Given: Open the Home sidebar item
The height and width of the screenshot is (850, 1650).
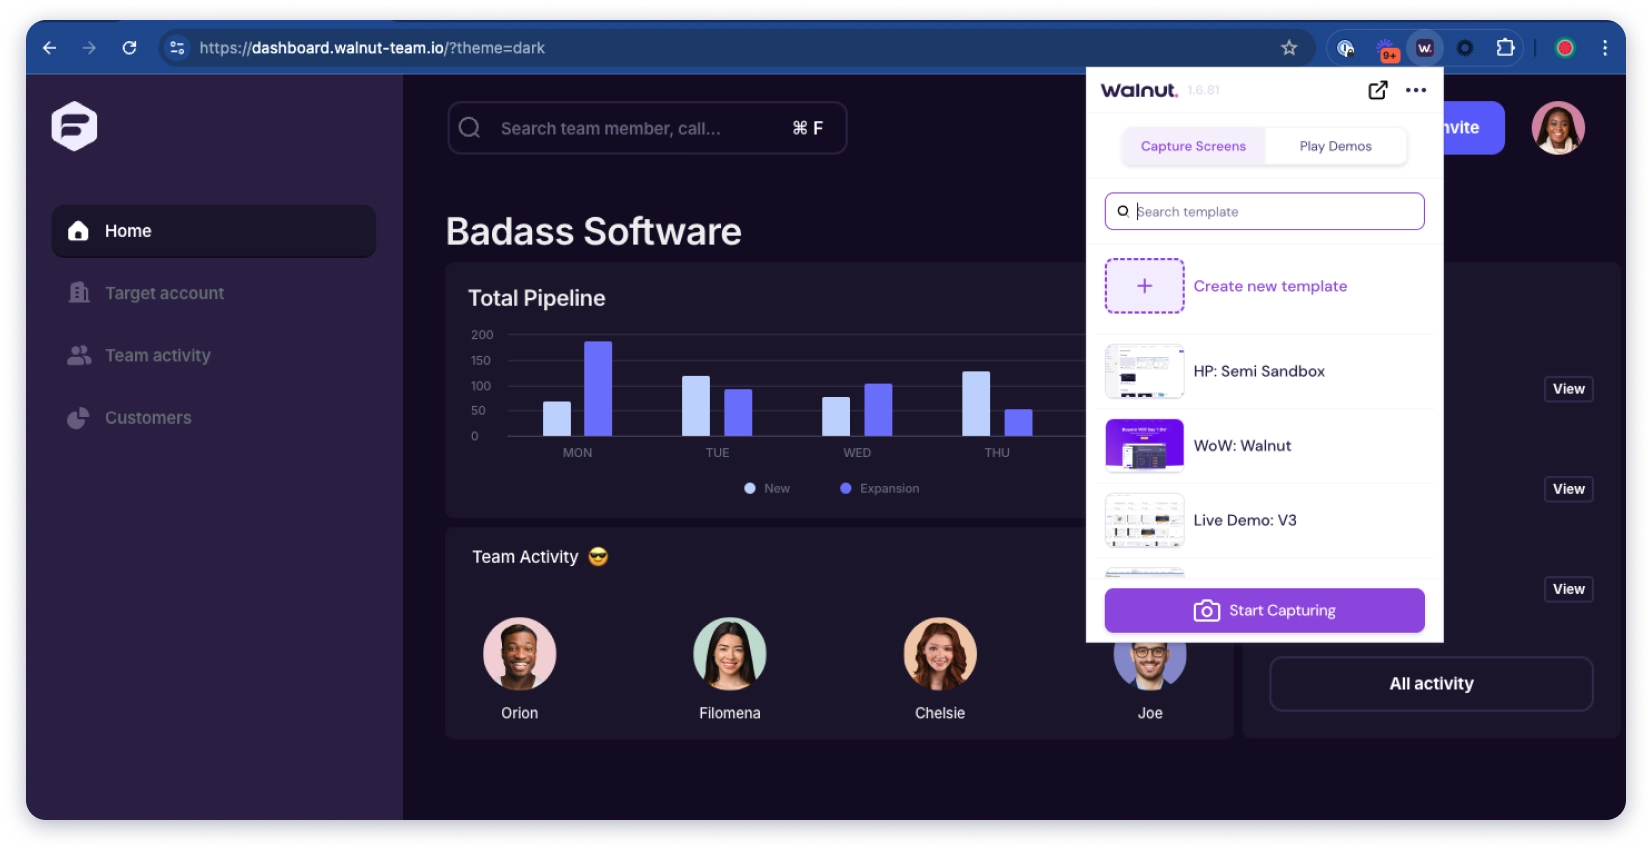Looking at the screenshot, I should (x=214, y=231).
